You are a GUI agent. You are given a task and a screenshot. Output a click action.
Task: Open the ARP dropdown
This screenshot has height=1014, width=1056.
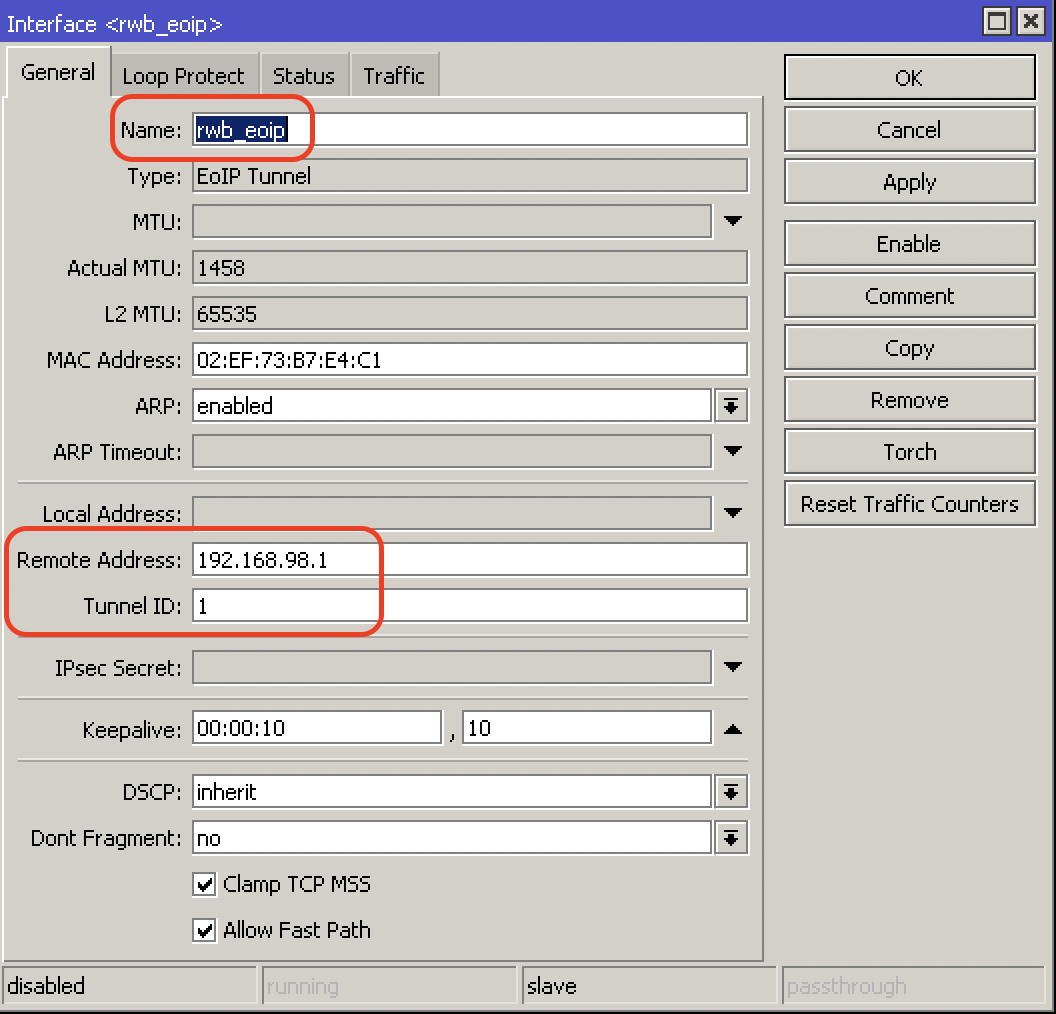pos(732,406)
